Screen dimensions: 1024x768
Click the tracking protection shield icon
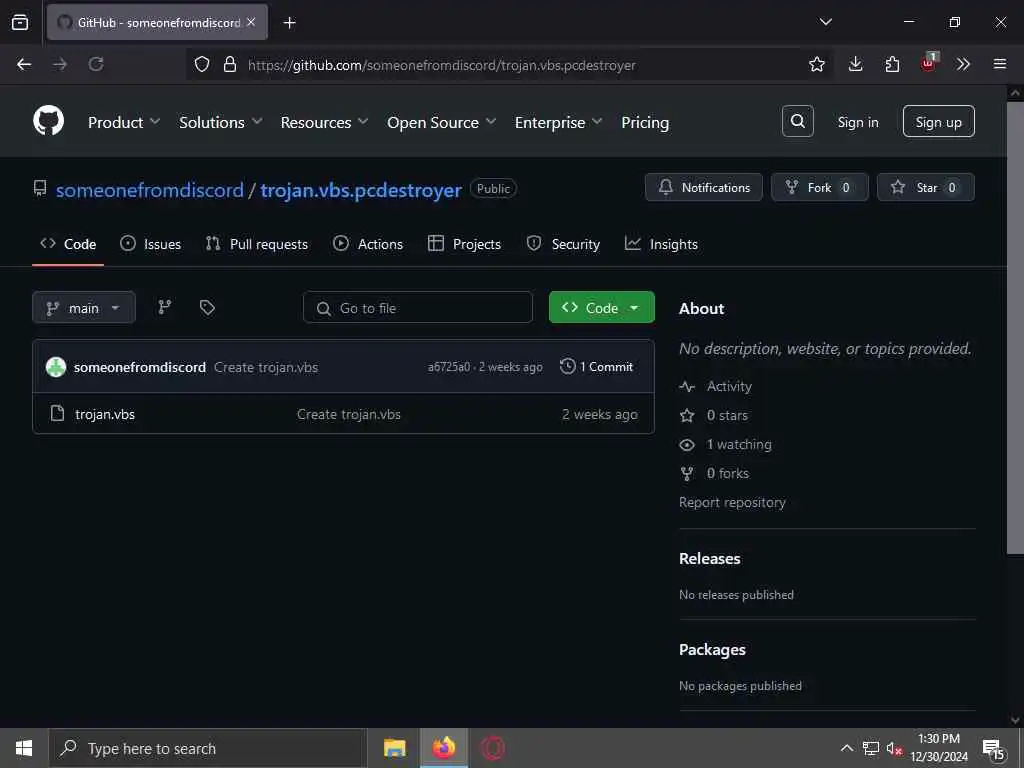(x=202, y=64)
